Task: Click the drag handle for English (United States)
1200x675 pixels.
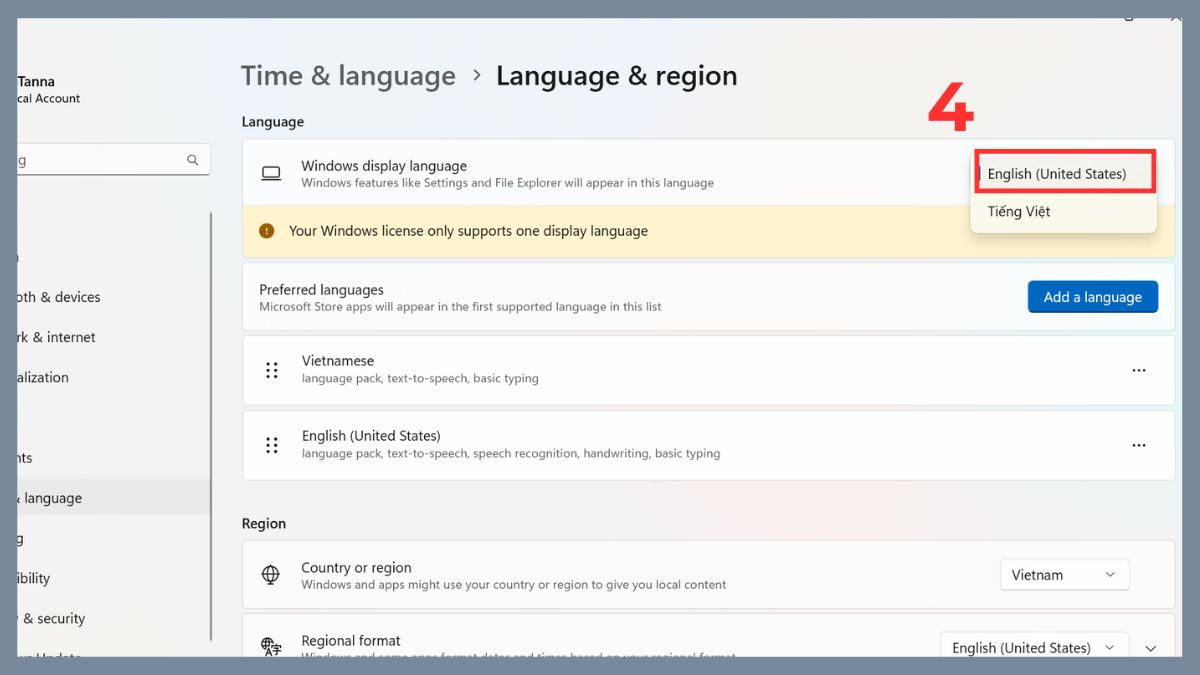Action: tap(272, 445)
